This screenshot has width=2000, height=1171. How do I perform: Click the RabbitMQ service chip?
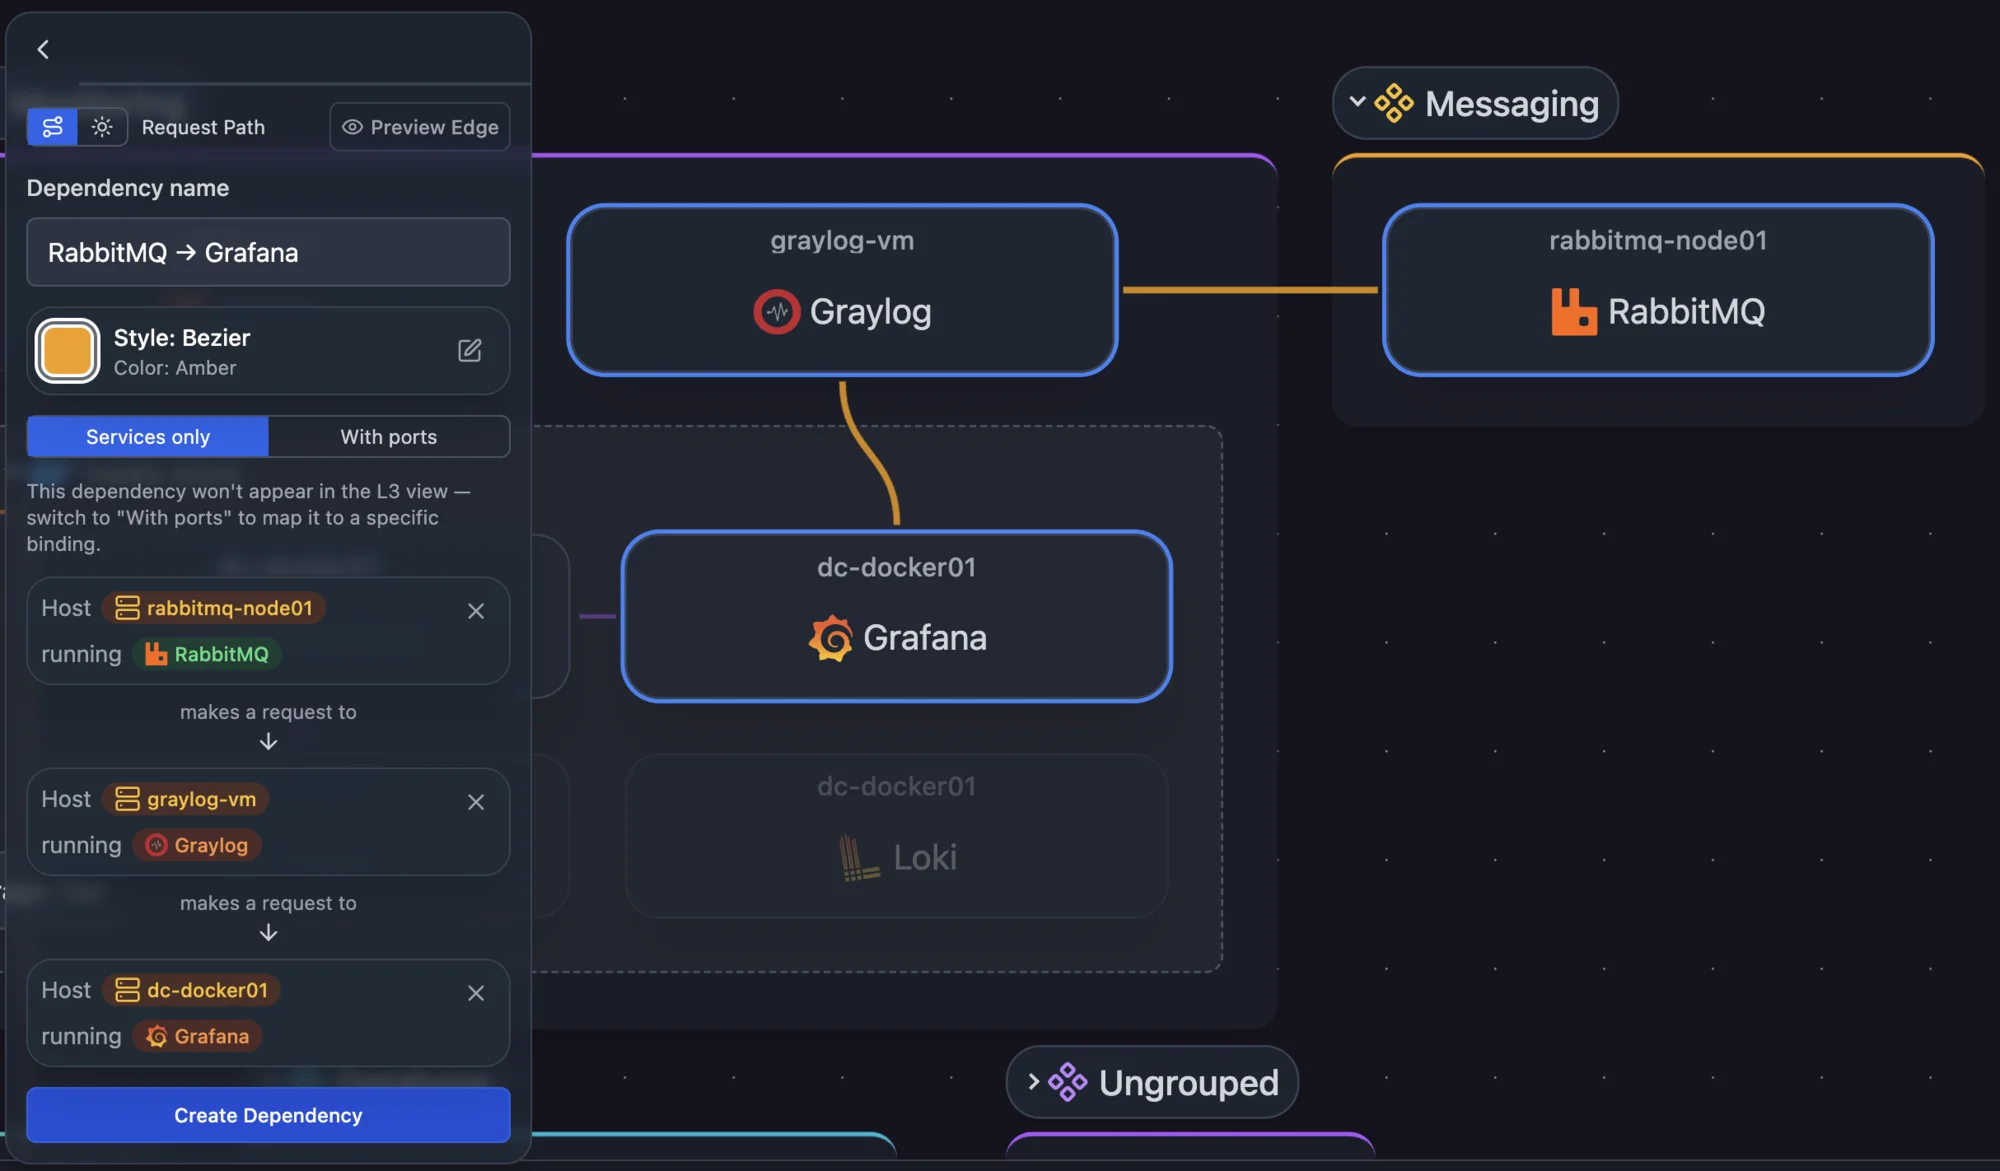tap(207, 654)
